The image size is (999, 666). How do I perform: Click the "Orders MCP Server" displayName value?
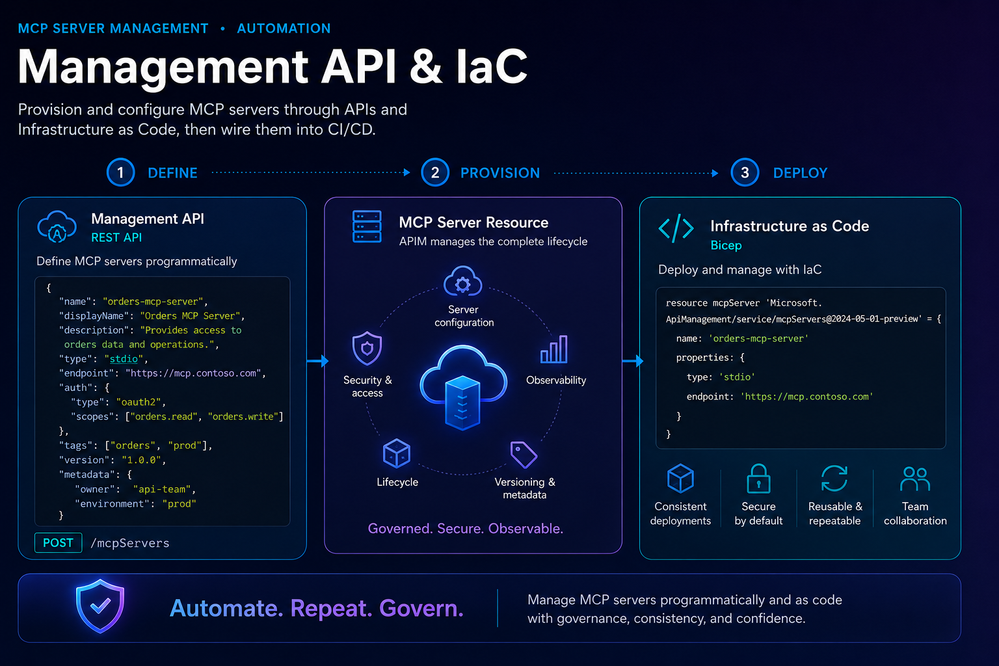tap(190, 316)
